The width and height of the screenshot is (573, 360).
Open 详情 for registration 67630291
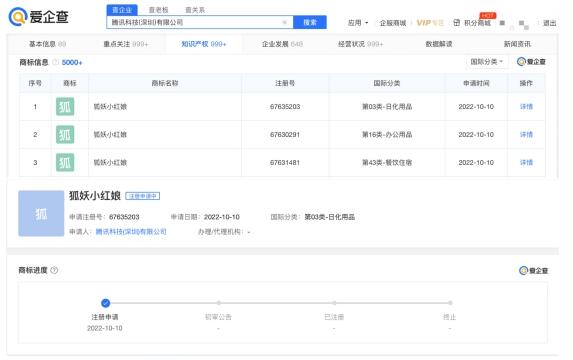(x=526, y=134)
